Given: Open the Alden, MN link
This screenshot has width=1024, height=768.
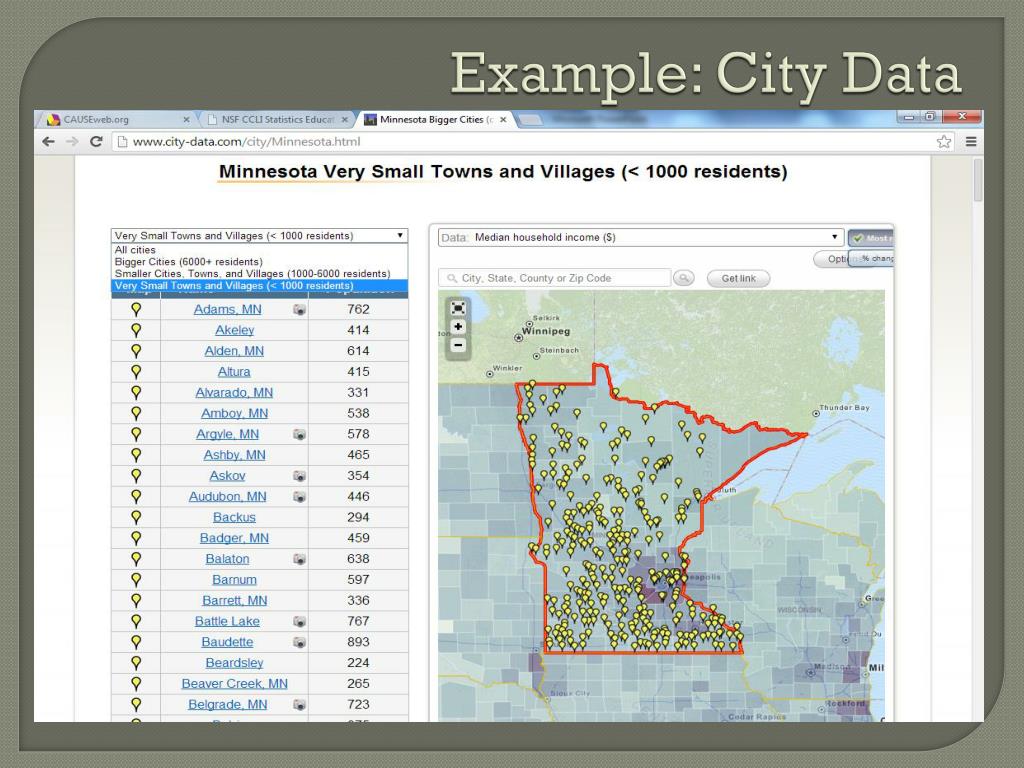Looking at the screenshot, I should point(234,351).
